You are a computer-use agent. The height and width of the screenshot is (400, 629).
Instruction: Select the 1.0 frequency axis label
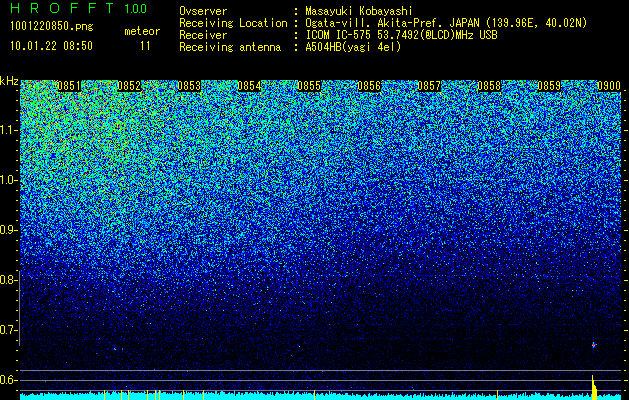click(x=8, y=181)
